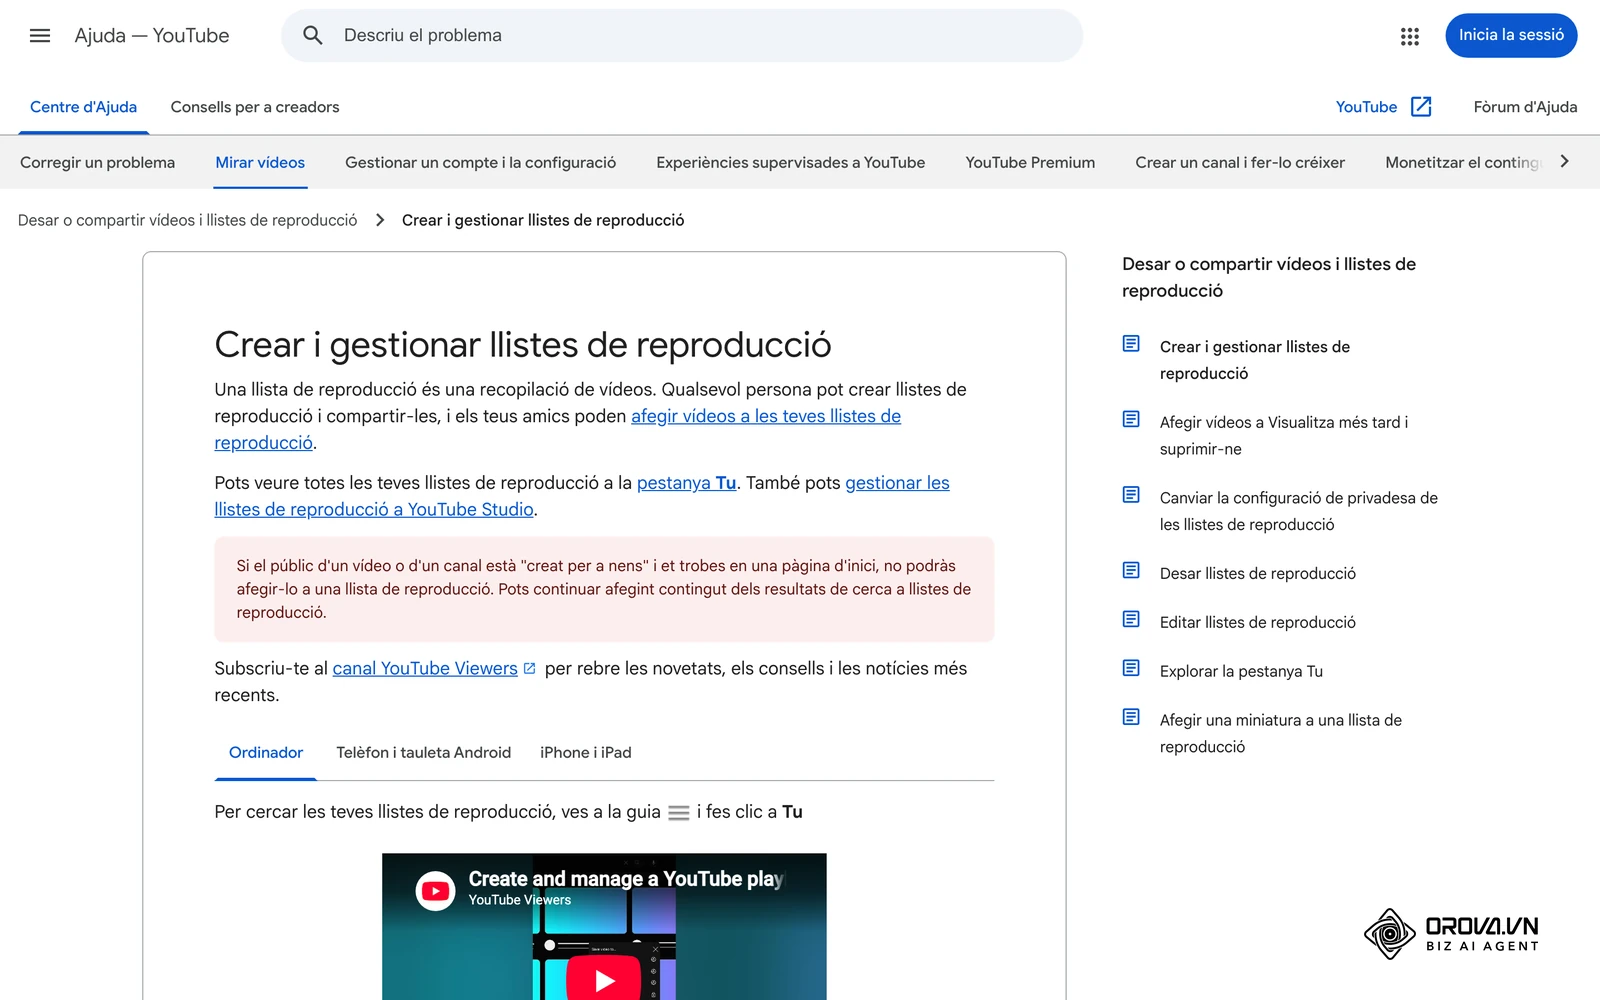
Task: Click breadcrumb Desar o compartir vídeos
Action: (187, 220)
